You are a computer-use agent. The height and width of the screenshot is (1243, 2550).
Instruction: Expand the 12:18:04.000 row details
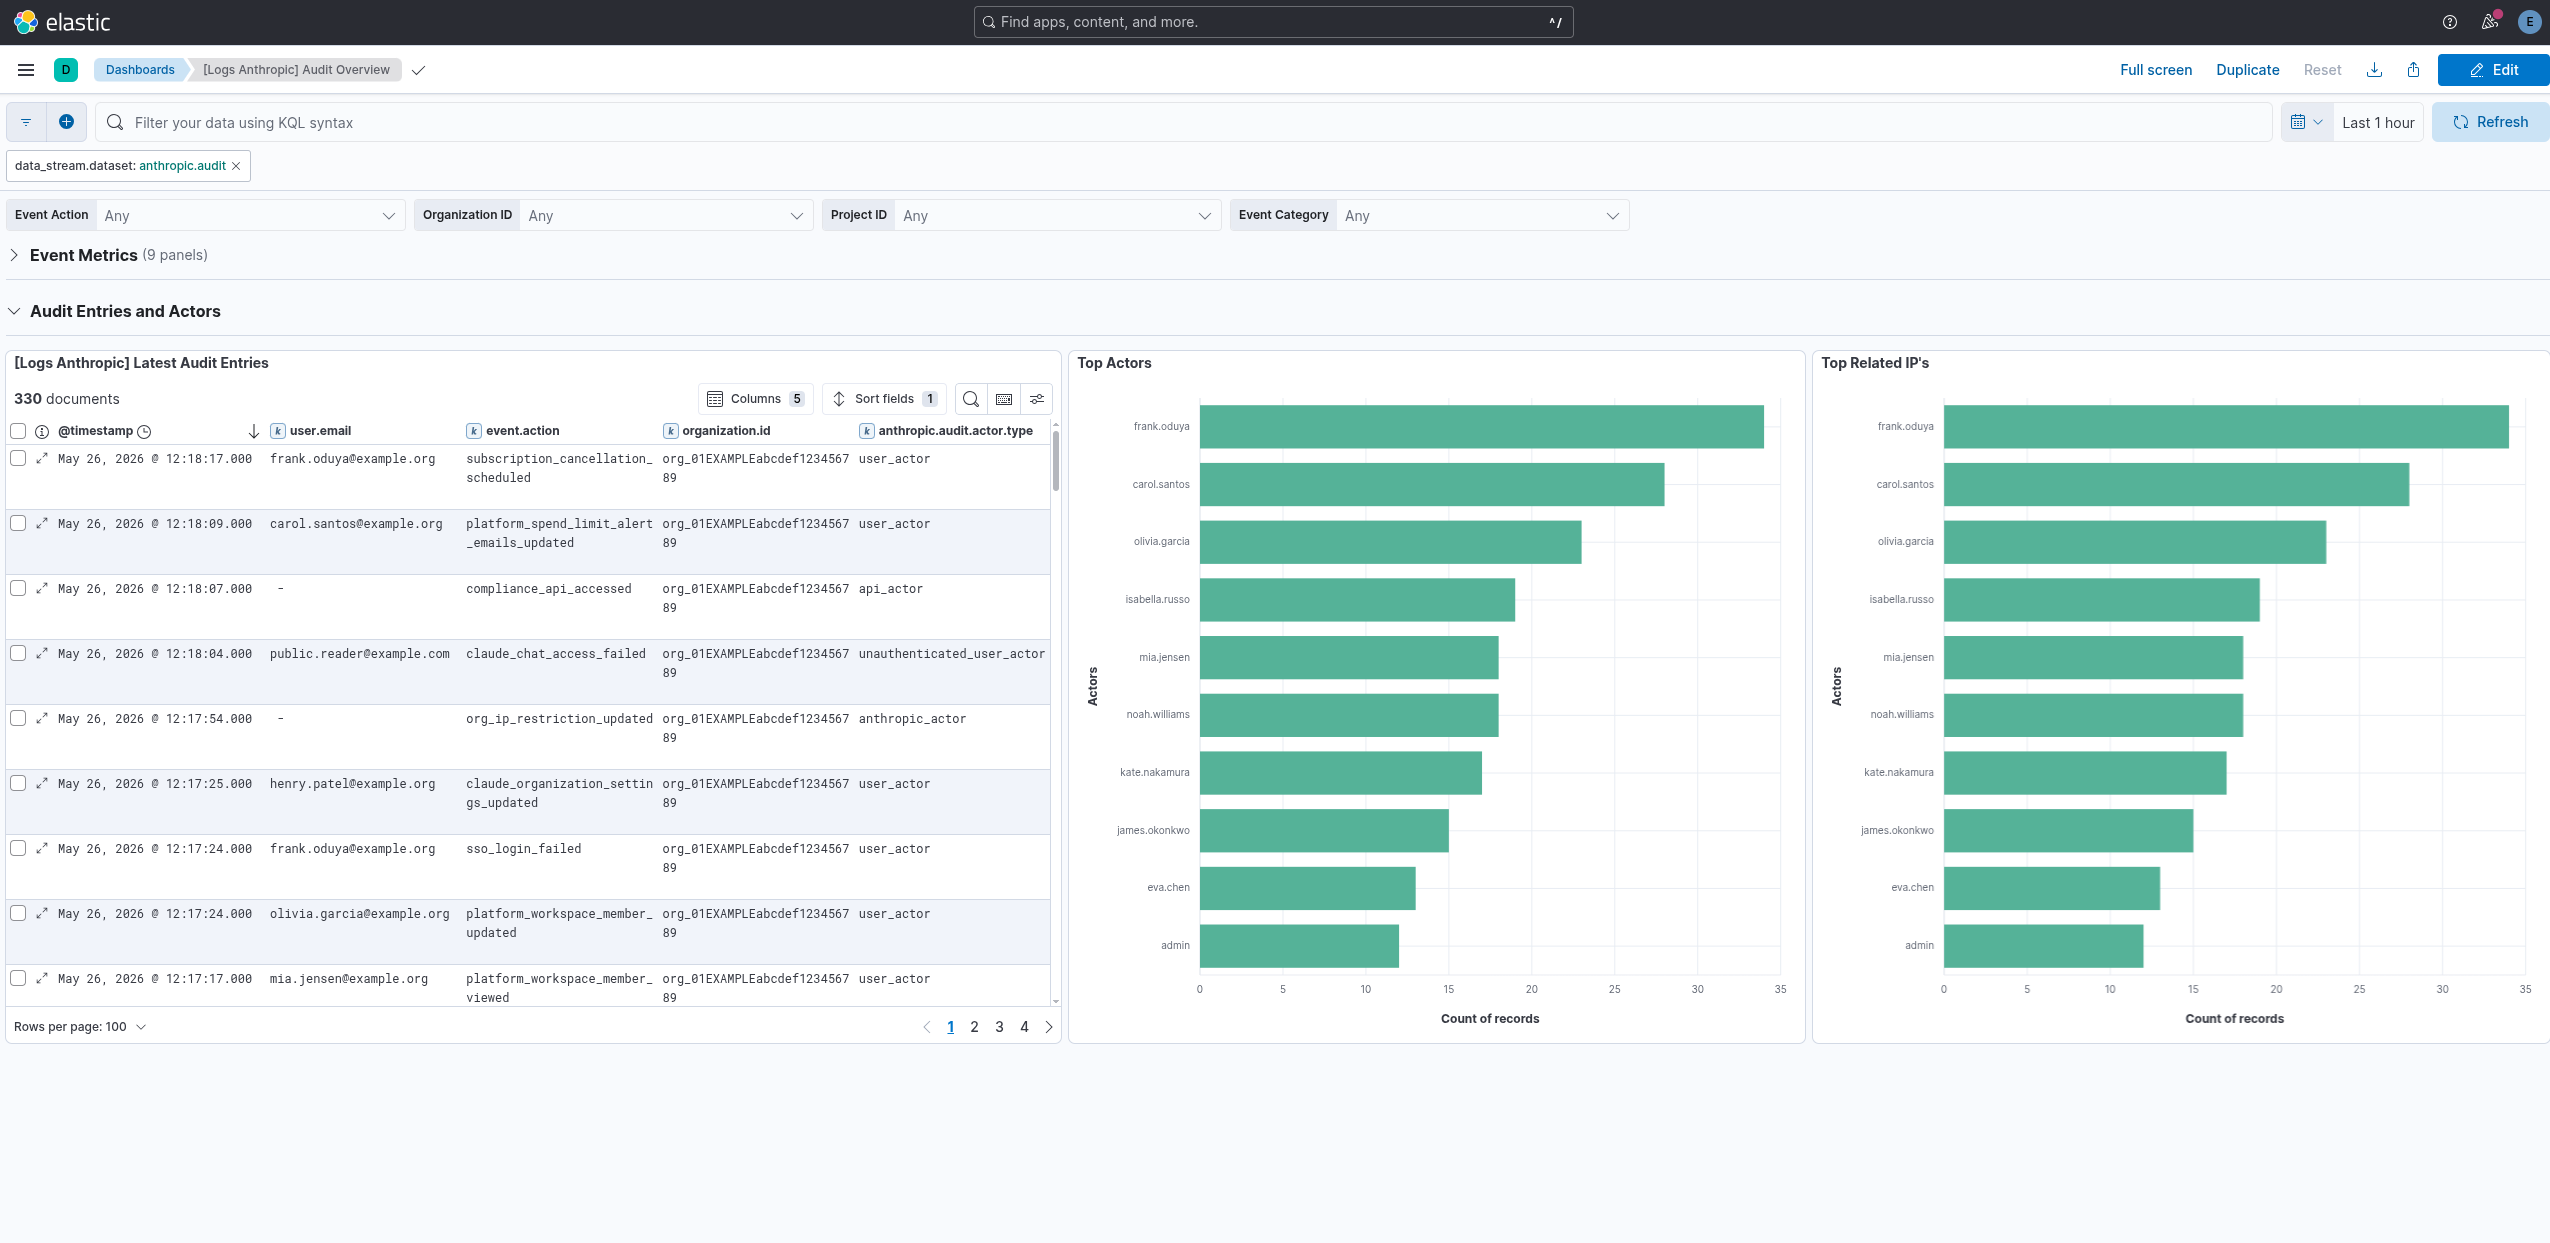(x=42, y=653)
